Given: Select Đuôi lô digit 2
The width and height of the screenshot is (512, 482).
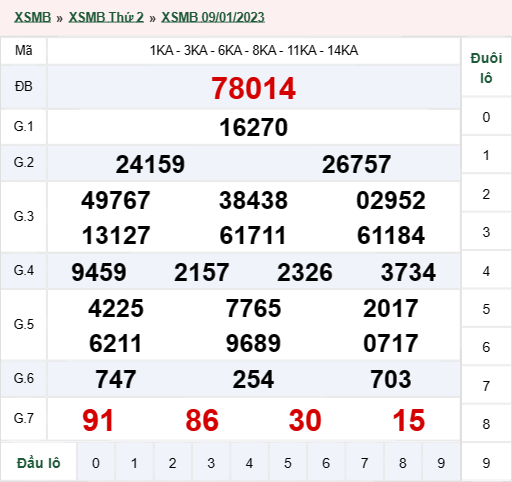Looking at the screenshot, I should (x=486, y=194).
